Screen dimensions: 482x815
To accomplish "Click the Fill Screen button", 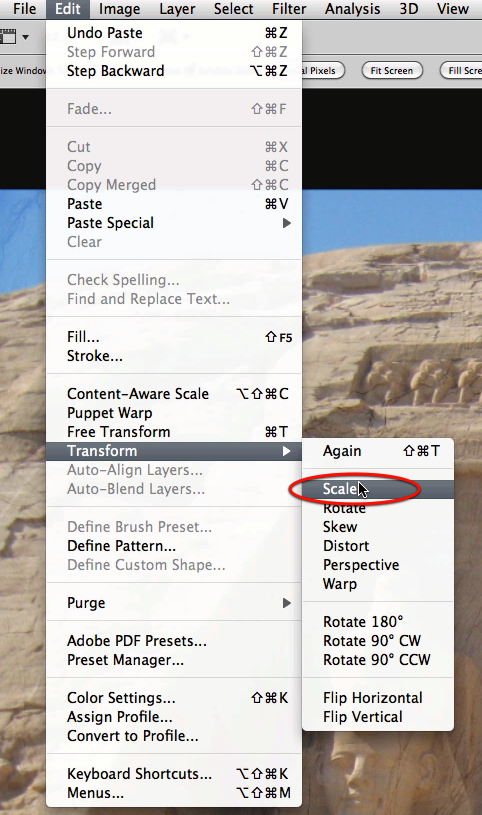I will click(463, 71).
